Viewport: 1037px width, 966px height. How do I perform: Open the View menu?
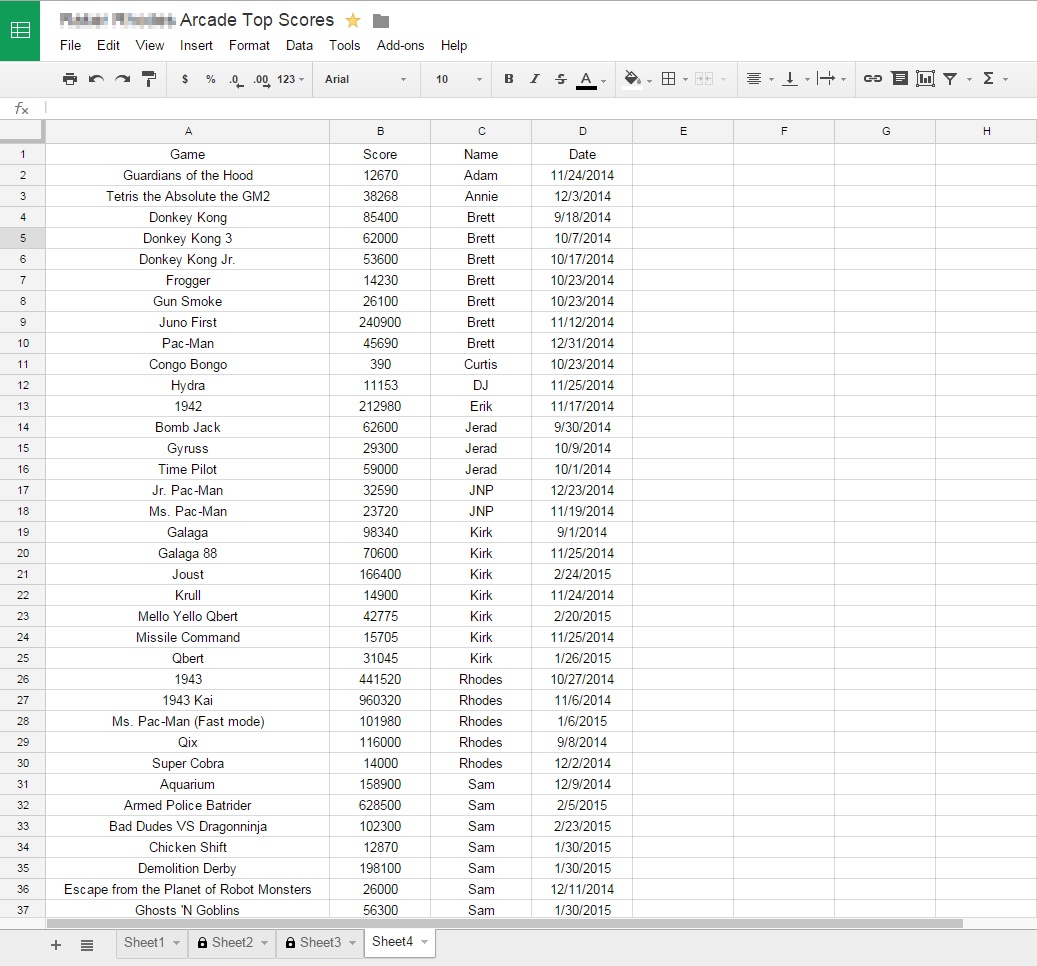coord(149,46)
